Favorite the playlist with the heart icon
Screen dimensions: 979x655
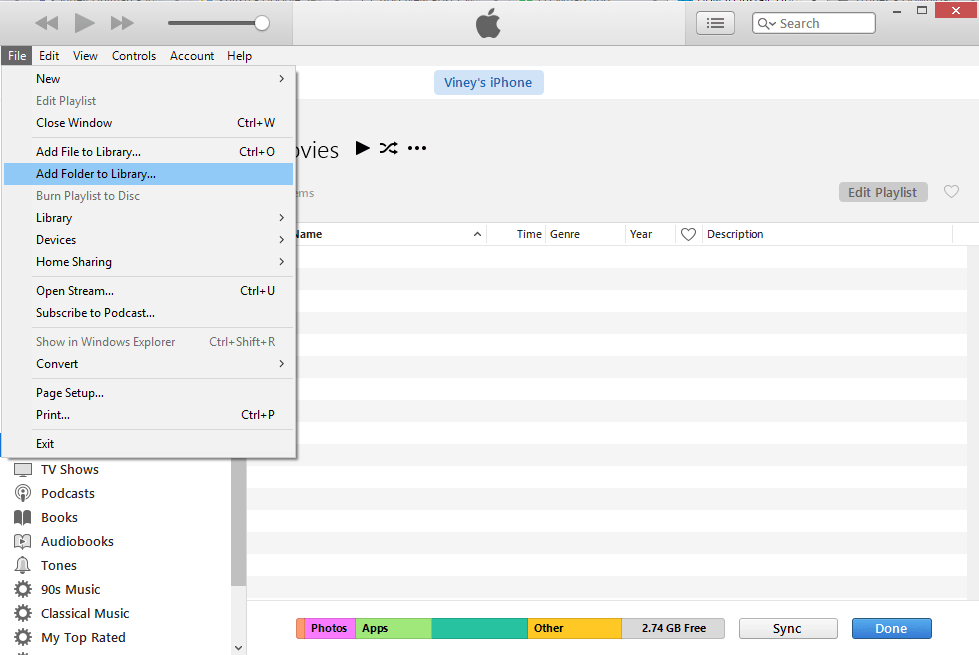(950, 191)
